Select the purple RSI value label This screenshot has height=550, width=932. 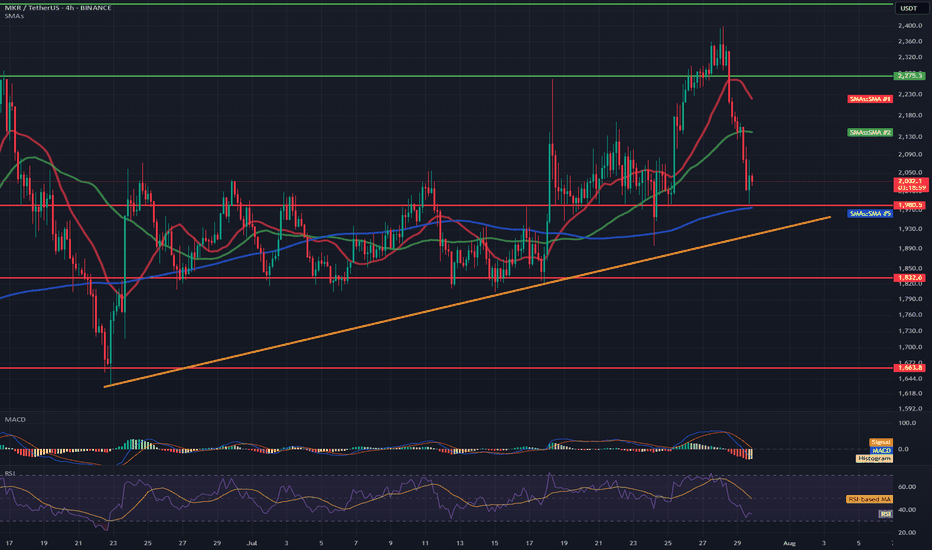pyautogui.click(x=886, y=514)
